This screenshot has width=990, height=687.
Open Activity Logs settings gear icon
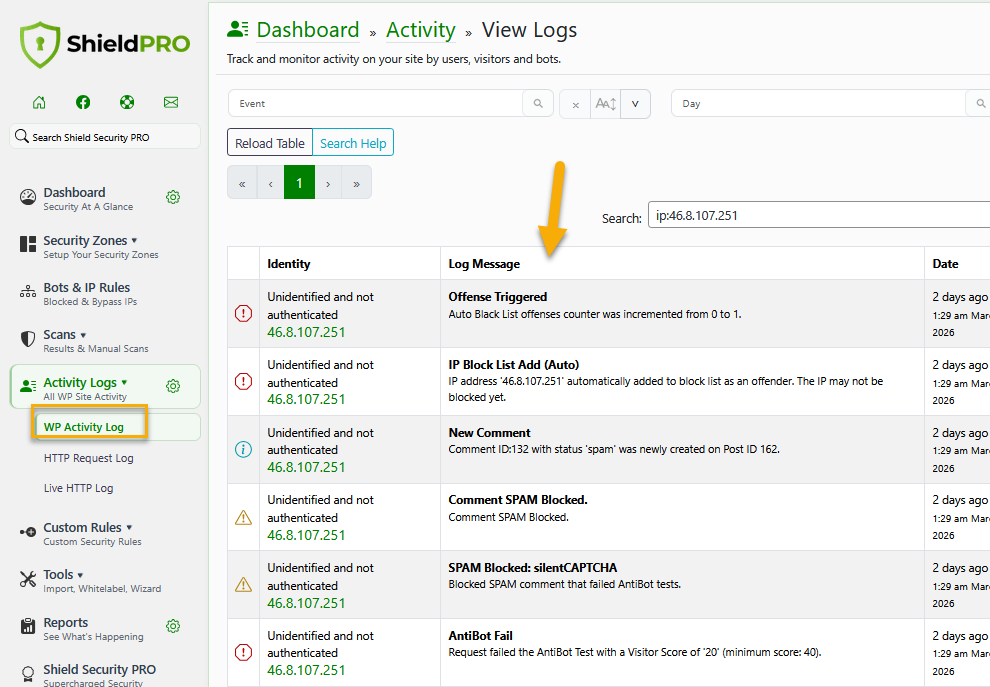(173, 386)
